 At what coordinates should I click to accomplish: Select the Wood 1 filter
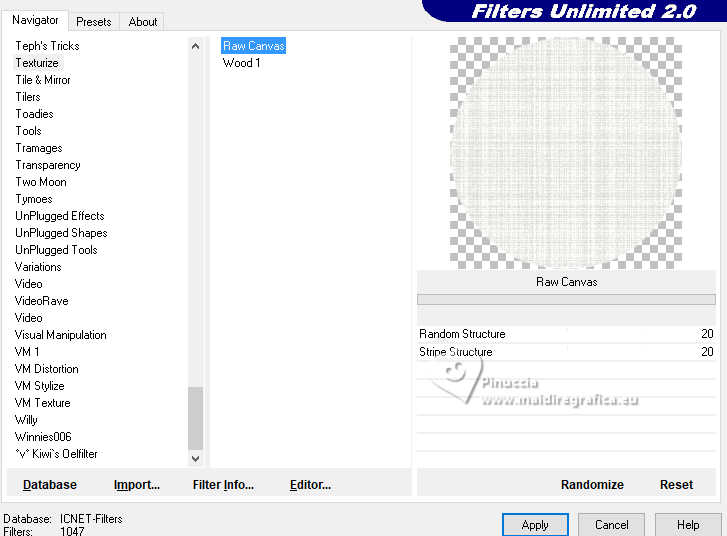coord(241,63)
